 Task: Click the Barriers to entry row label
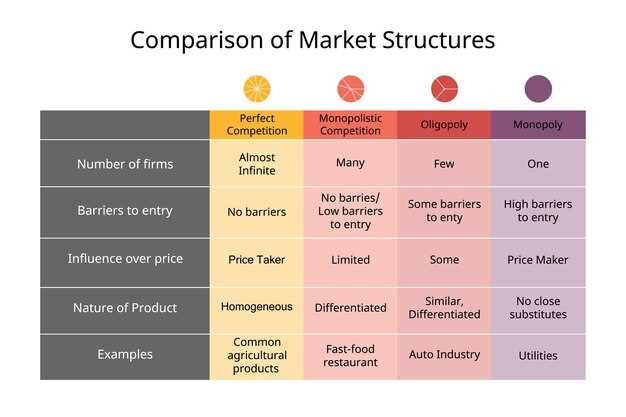tap(125, 211)
